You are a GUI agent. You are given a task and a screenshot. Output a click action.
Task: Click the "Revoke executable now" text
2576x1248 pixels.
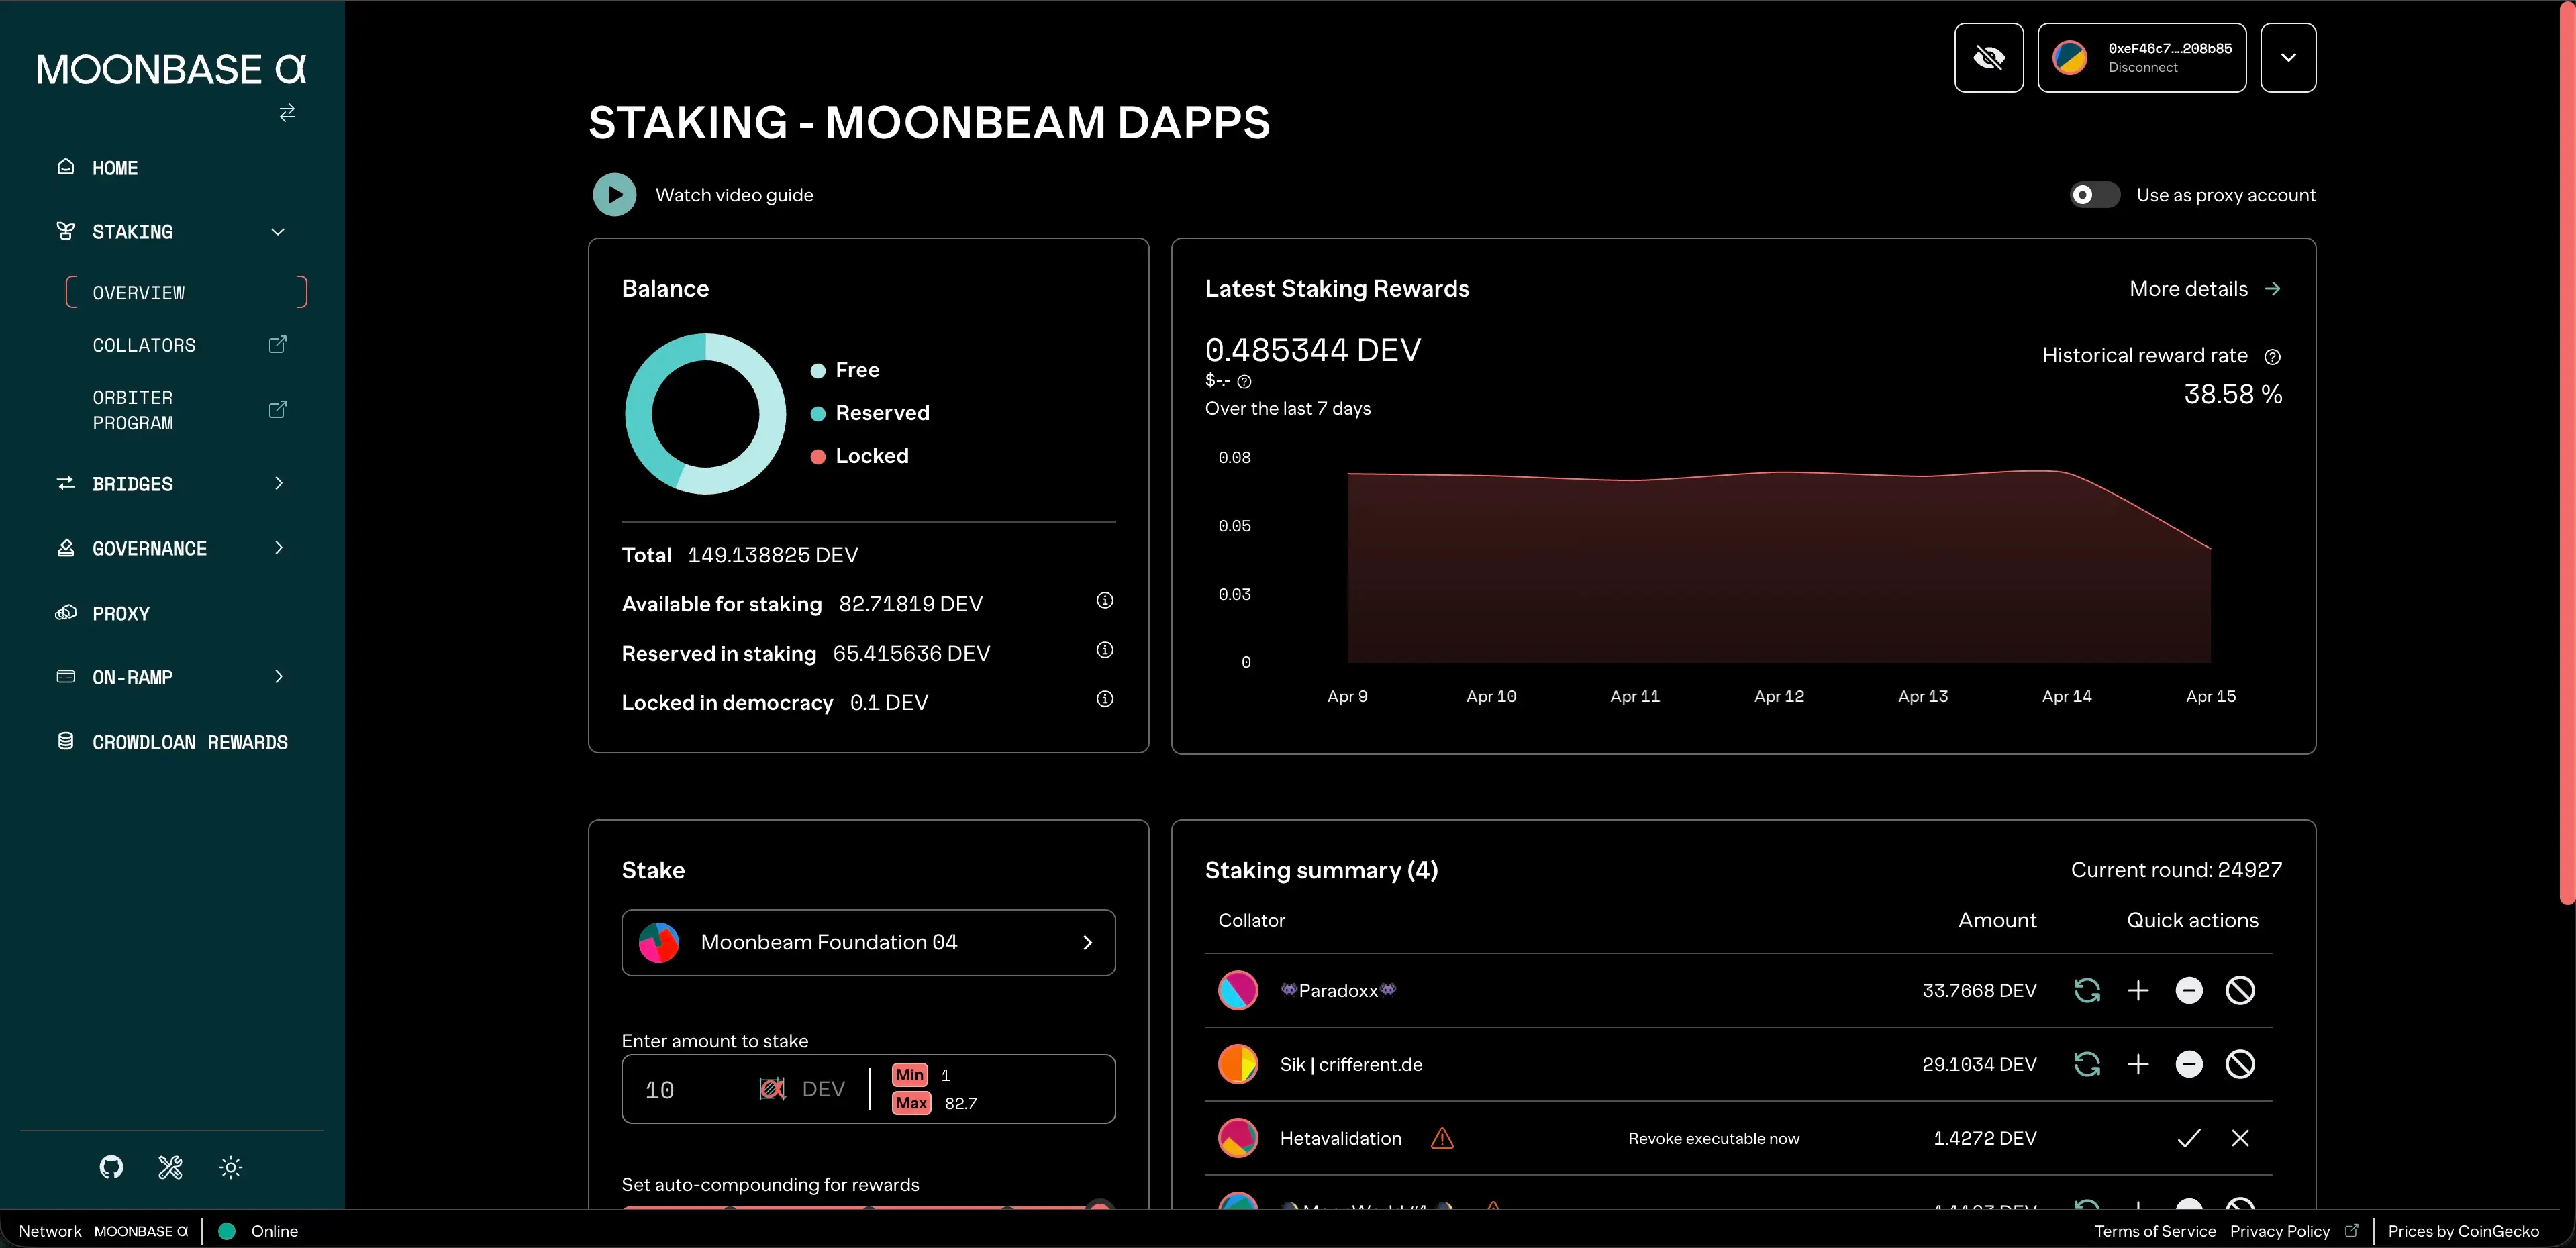coord(1713,1139)
